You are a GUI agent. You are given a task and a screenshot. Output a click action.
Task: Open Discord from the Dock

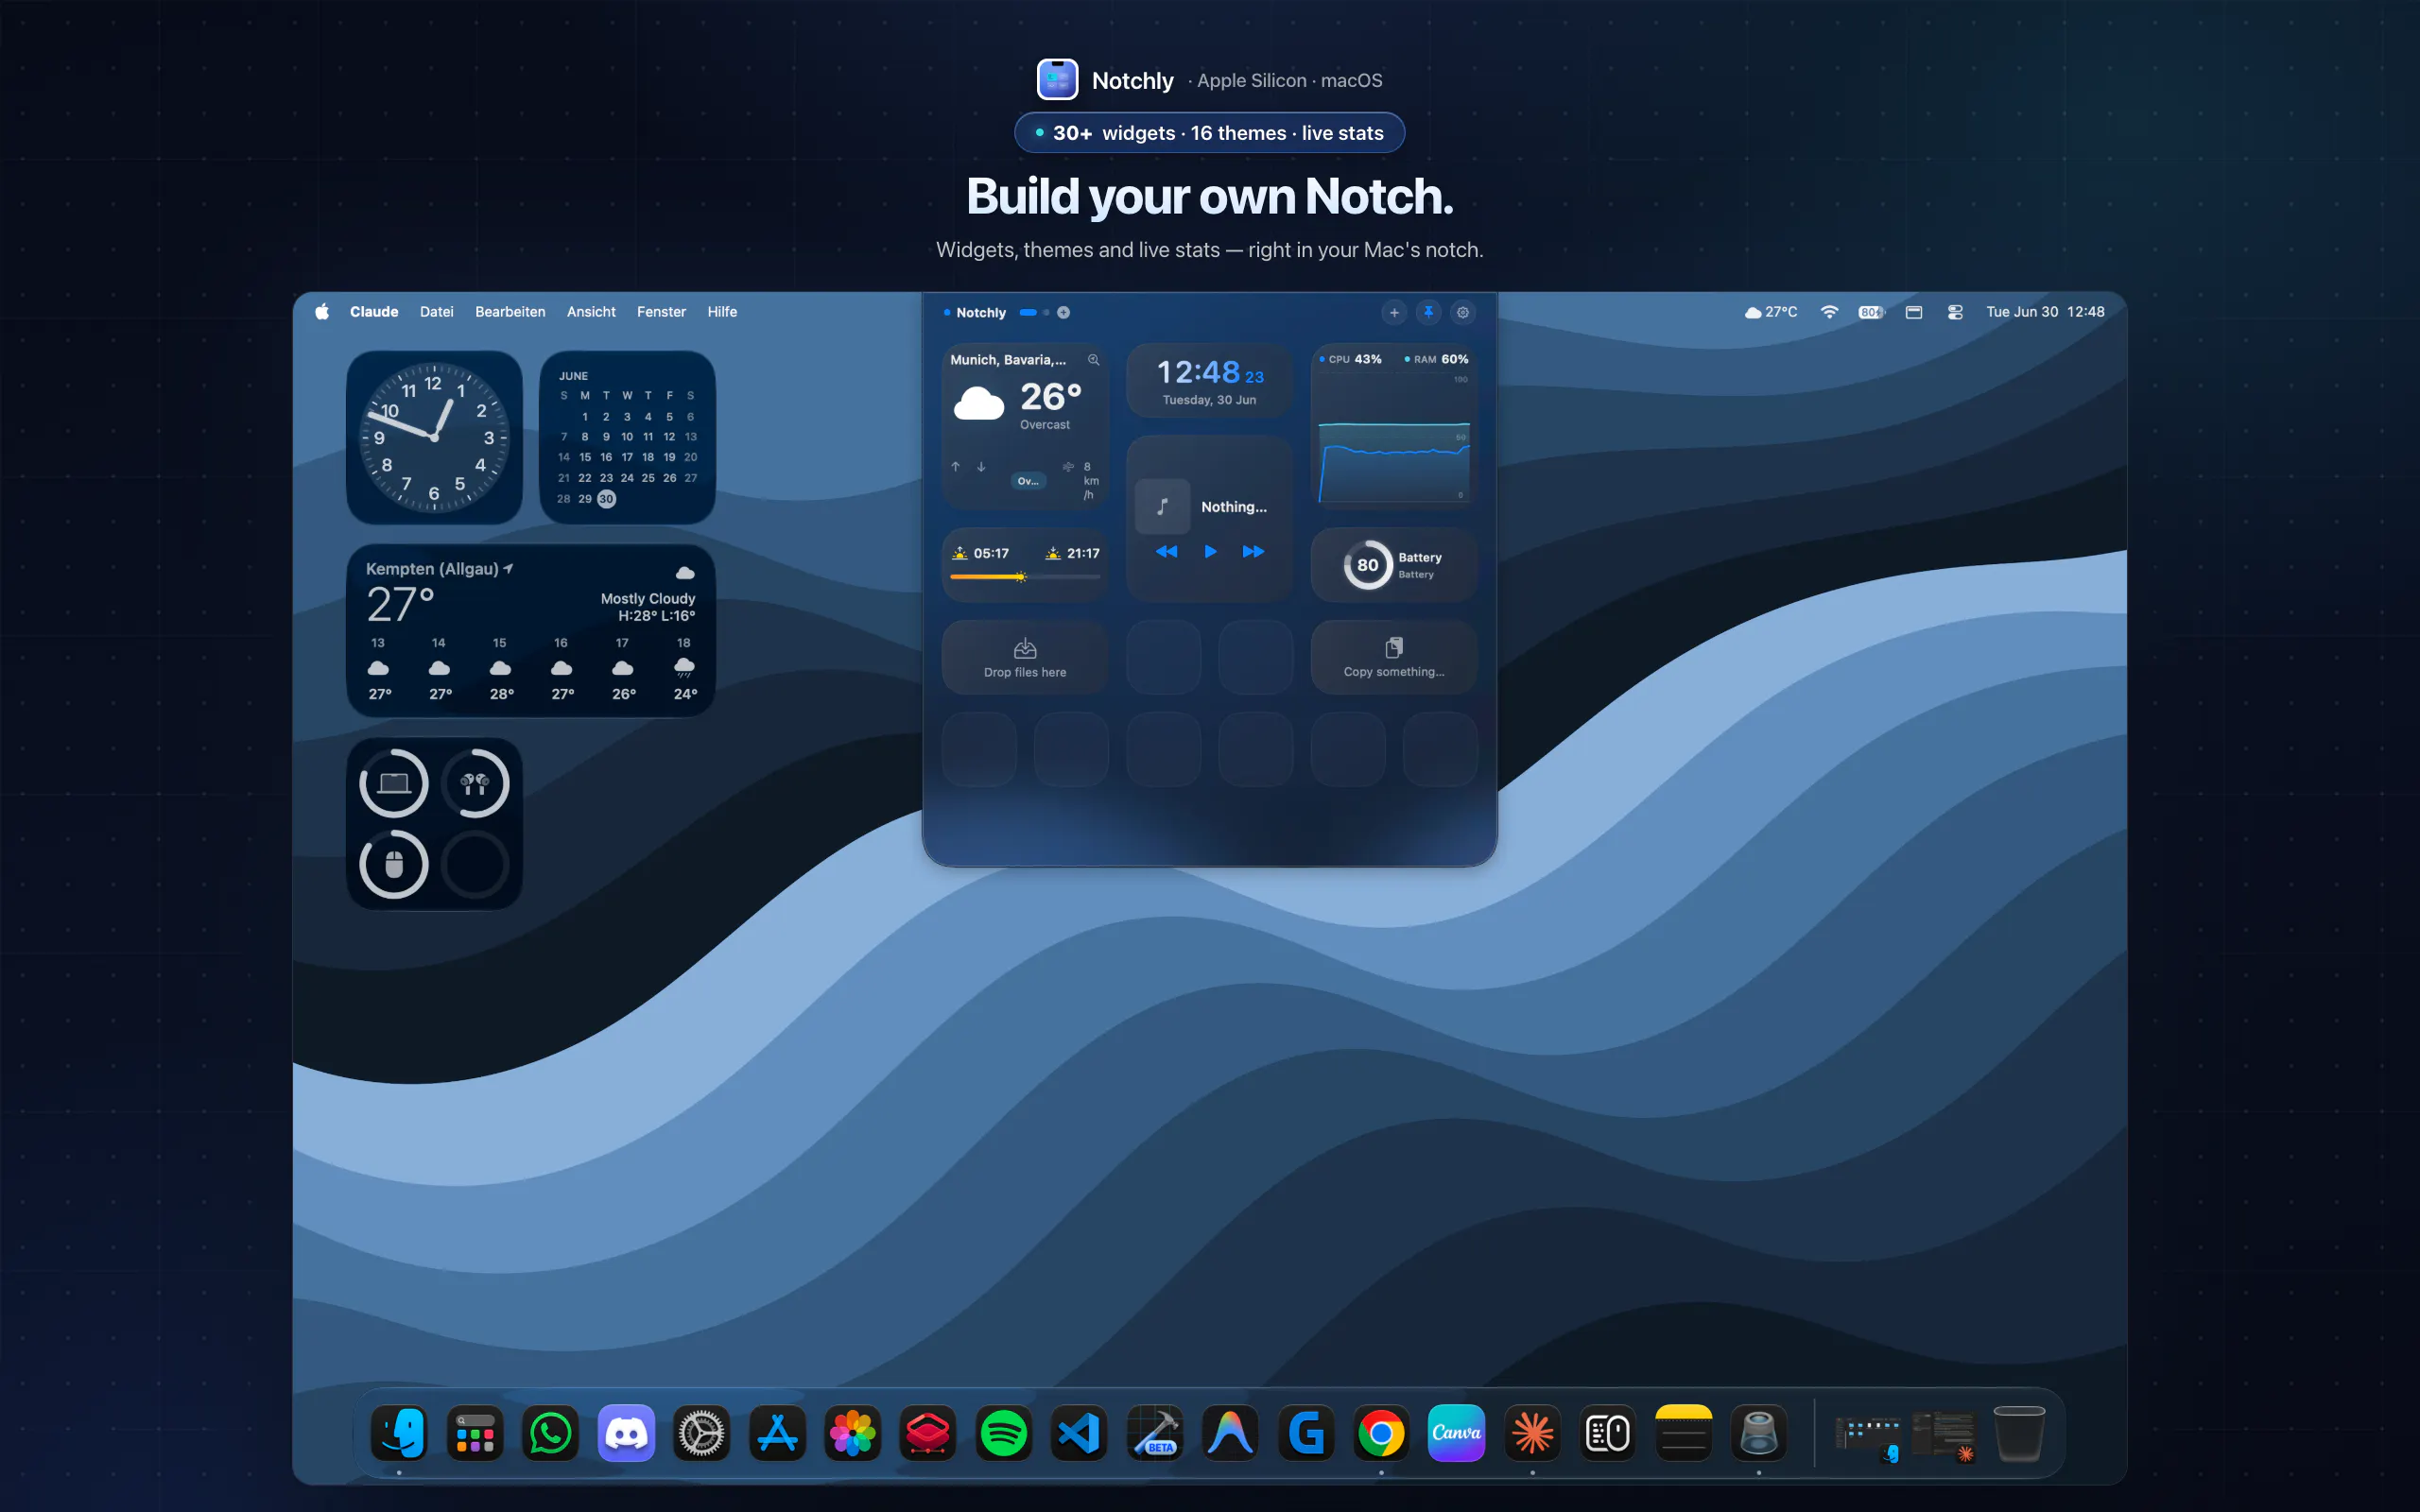(x=626, y=1433)
